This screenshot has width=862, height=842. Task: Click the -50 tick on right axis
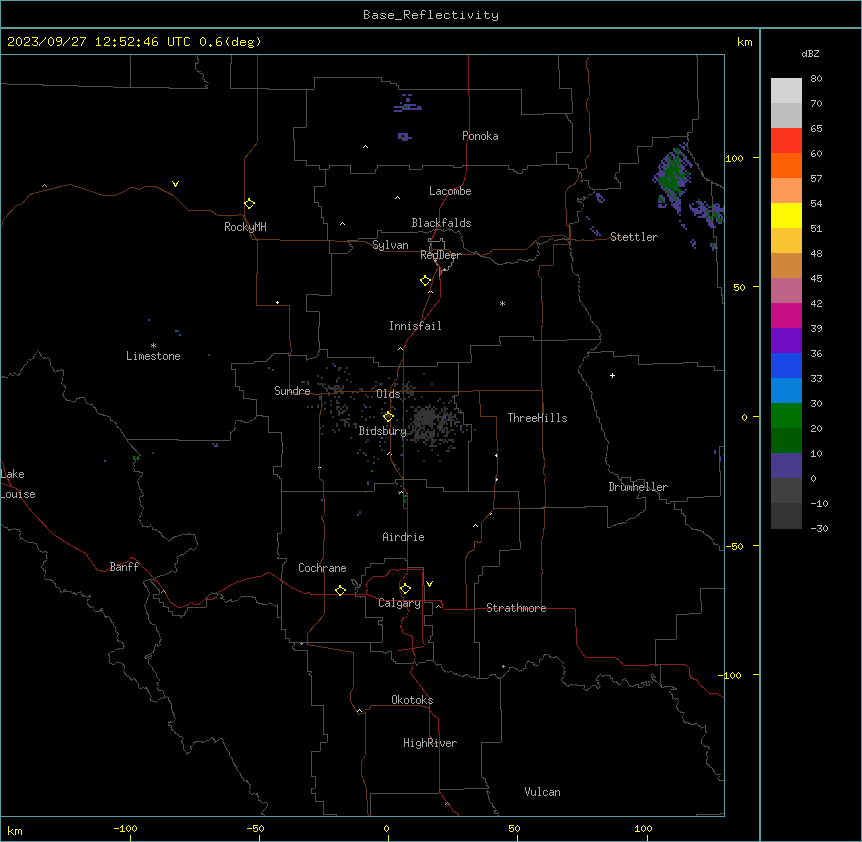tap(735, 546)
